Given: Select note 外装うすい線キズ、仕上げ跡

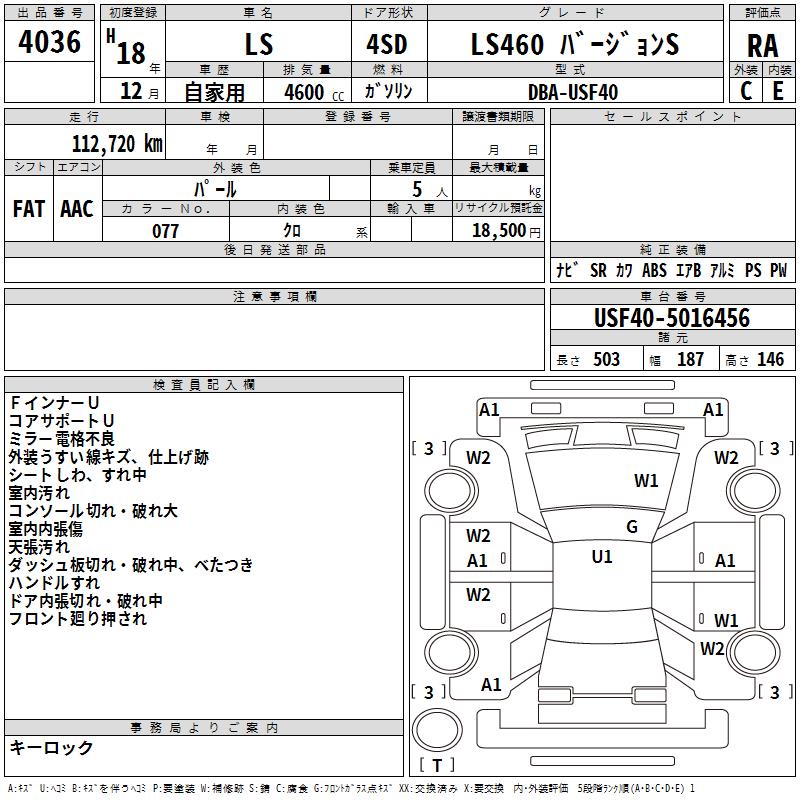Looking at the screenshot, I should [109, 457].
